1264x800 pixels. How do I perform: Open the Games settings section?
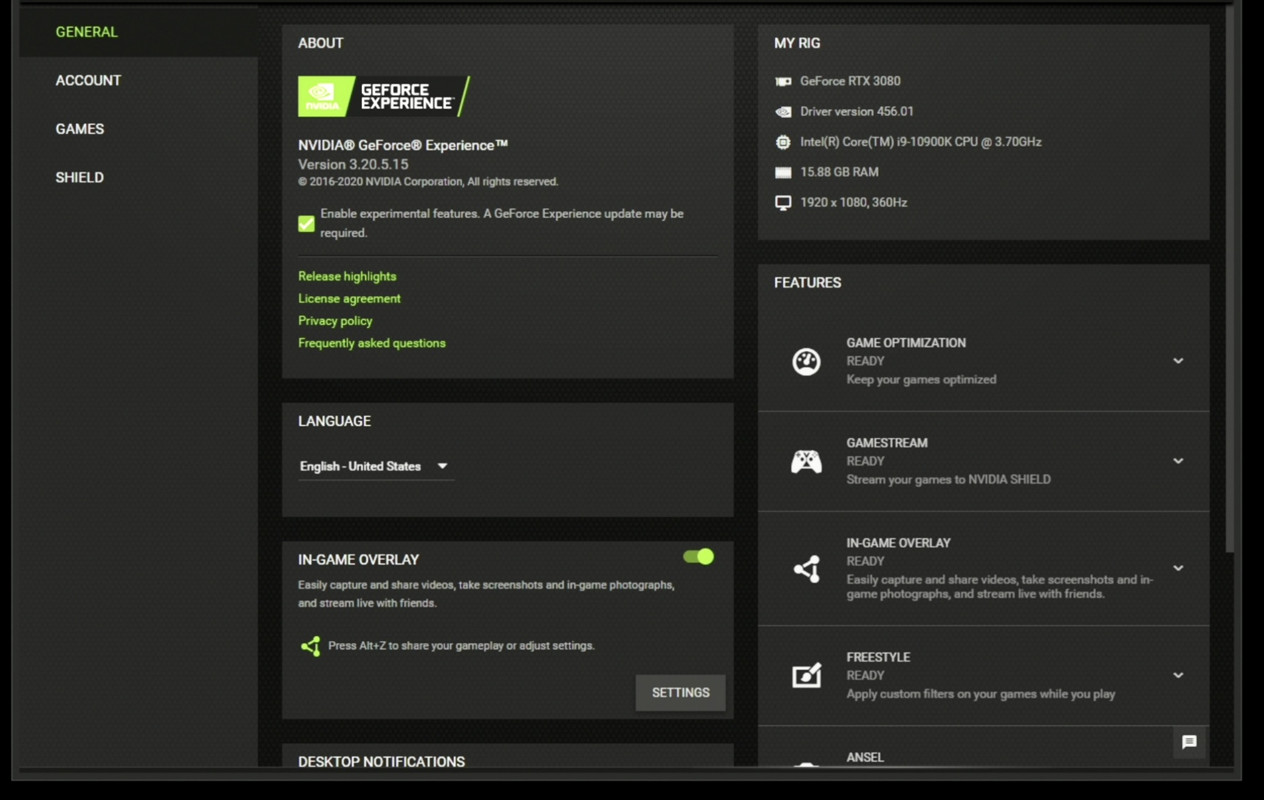pos(80,129)
